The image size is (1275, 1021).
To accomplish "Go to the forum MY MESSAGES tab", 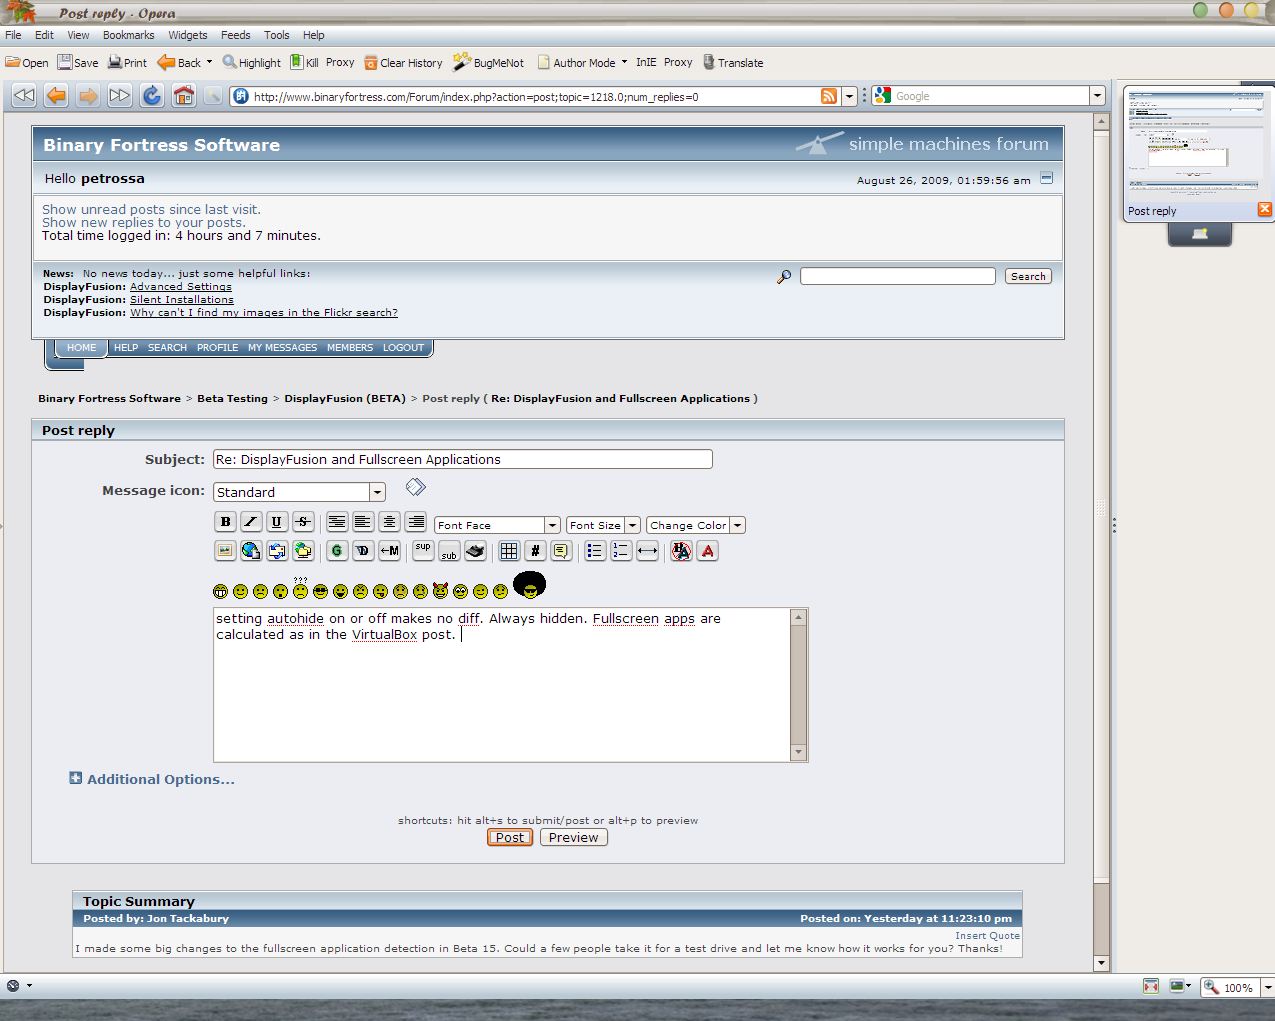I will point(282,348).
